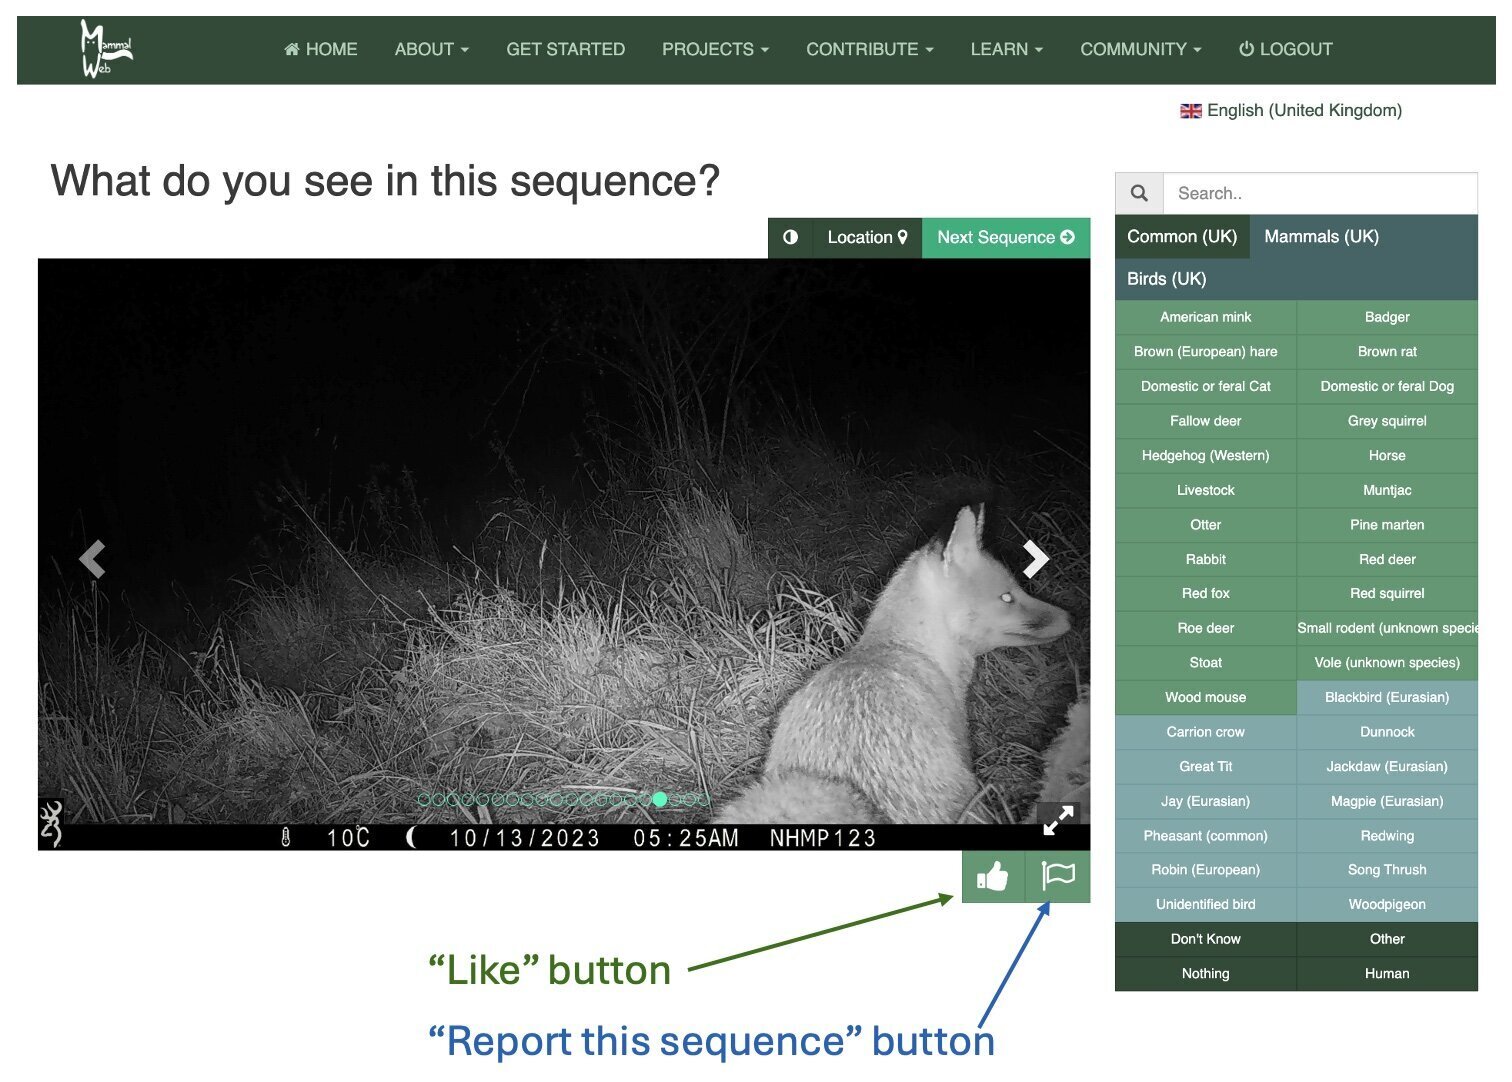Show the camera Location
Screen dimensions: 1512x1082
pyautogui.click(x=866, y=237)
